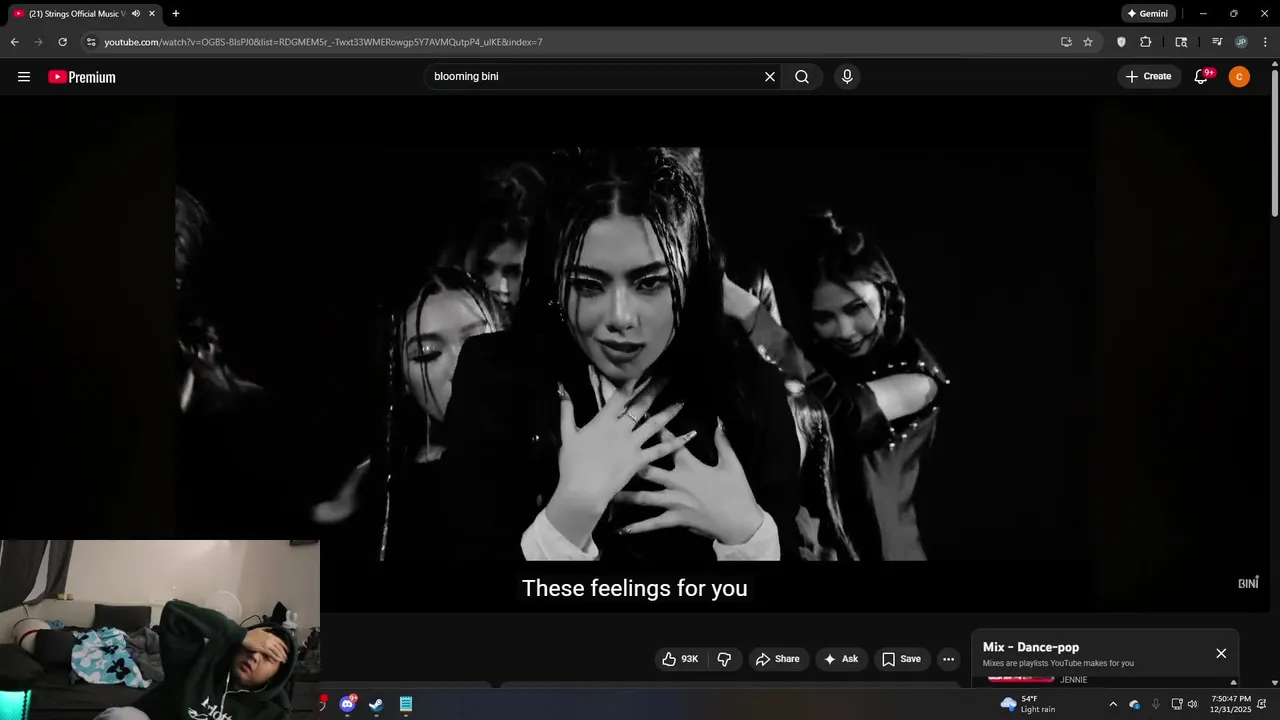The image size is (1280, 720).
Task: Close the Mix - Dance-pop panel
Action: pos(1221,653)
